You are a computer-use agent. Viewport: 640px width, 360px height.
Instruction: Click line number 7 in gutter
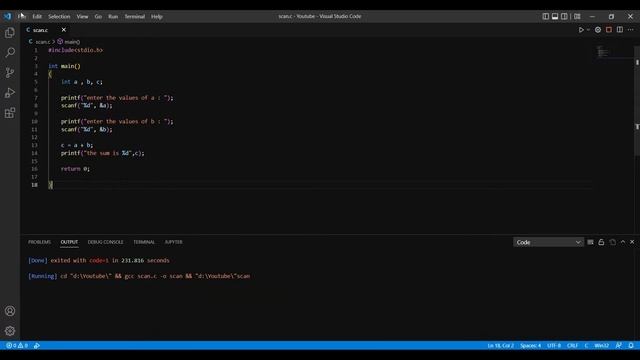(x=36, y=98)
